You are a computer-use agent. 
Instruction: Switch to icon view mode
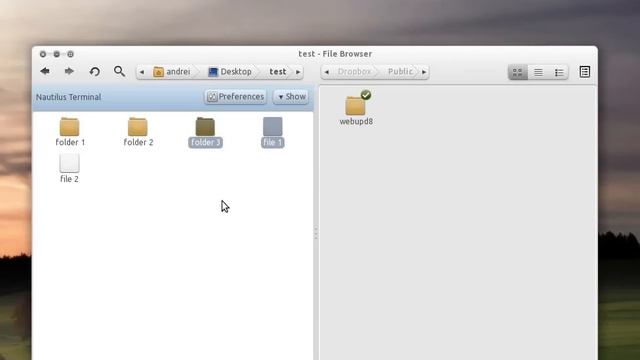[518, 72]
